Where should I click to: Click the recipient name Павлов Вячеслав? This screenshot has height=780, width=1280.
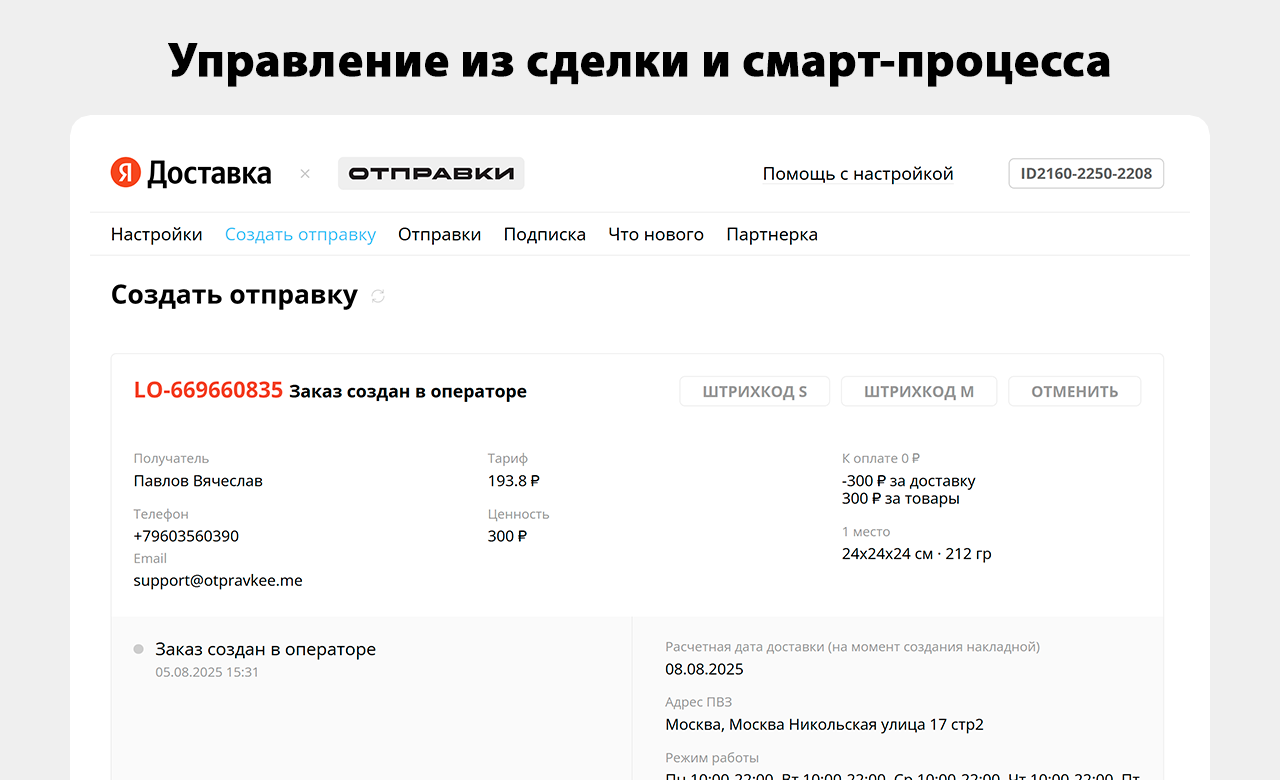click(198, 480)
